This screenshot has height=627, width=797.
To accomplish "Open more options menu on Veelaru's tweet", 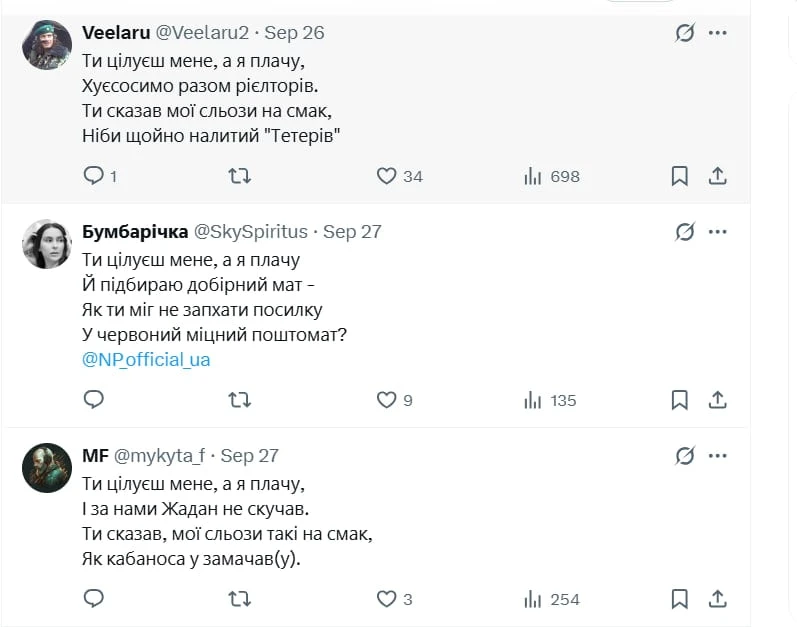I will pyautogui.click(x=717, y=33).
